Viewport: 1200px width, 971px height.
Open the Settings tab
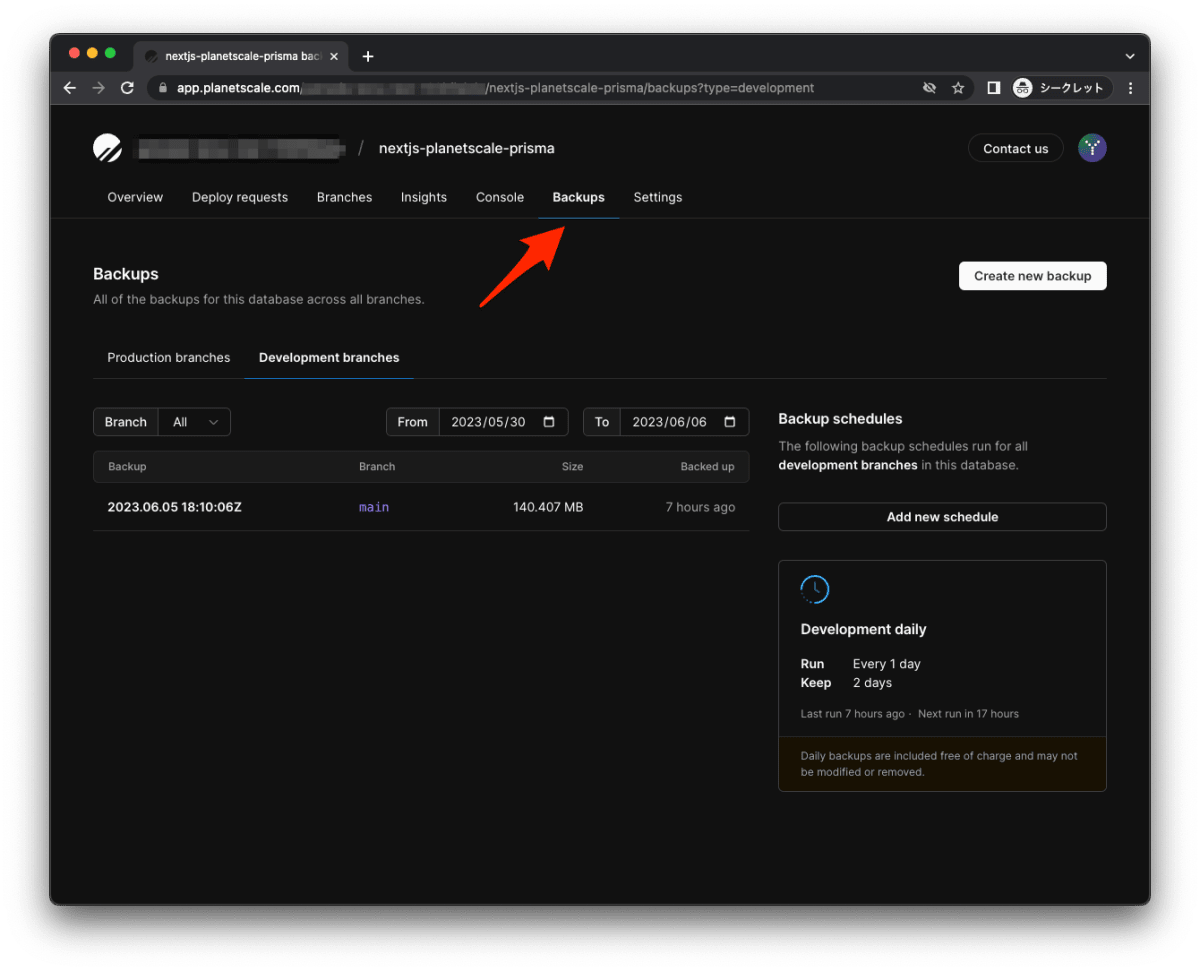[x=658, y=197]
